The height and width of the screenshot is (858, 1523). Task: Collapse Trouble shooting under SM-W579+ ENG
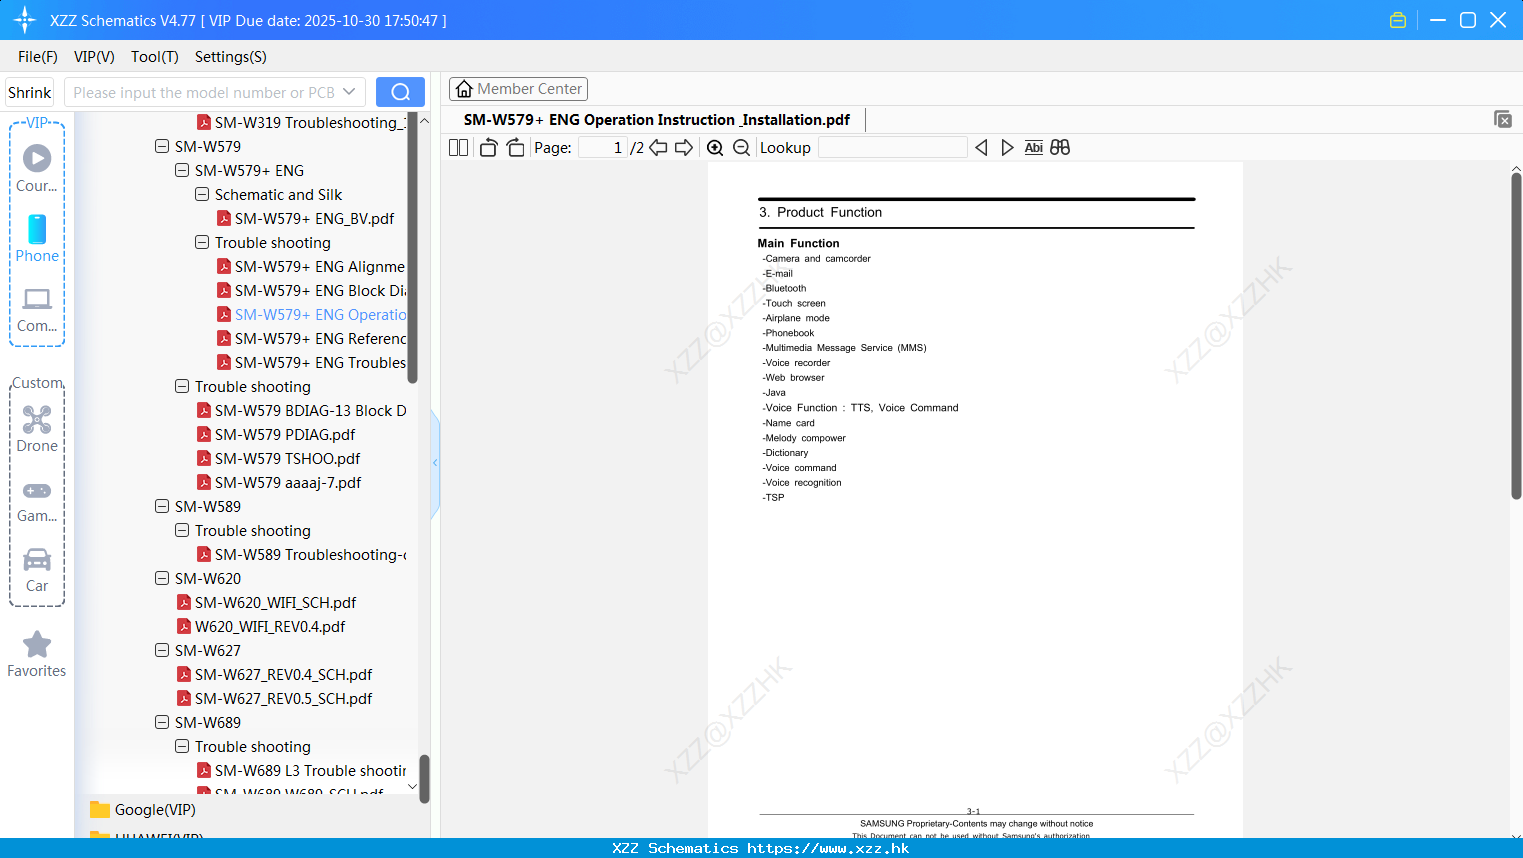pyautogui.click(x=202, y=242)
